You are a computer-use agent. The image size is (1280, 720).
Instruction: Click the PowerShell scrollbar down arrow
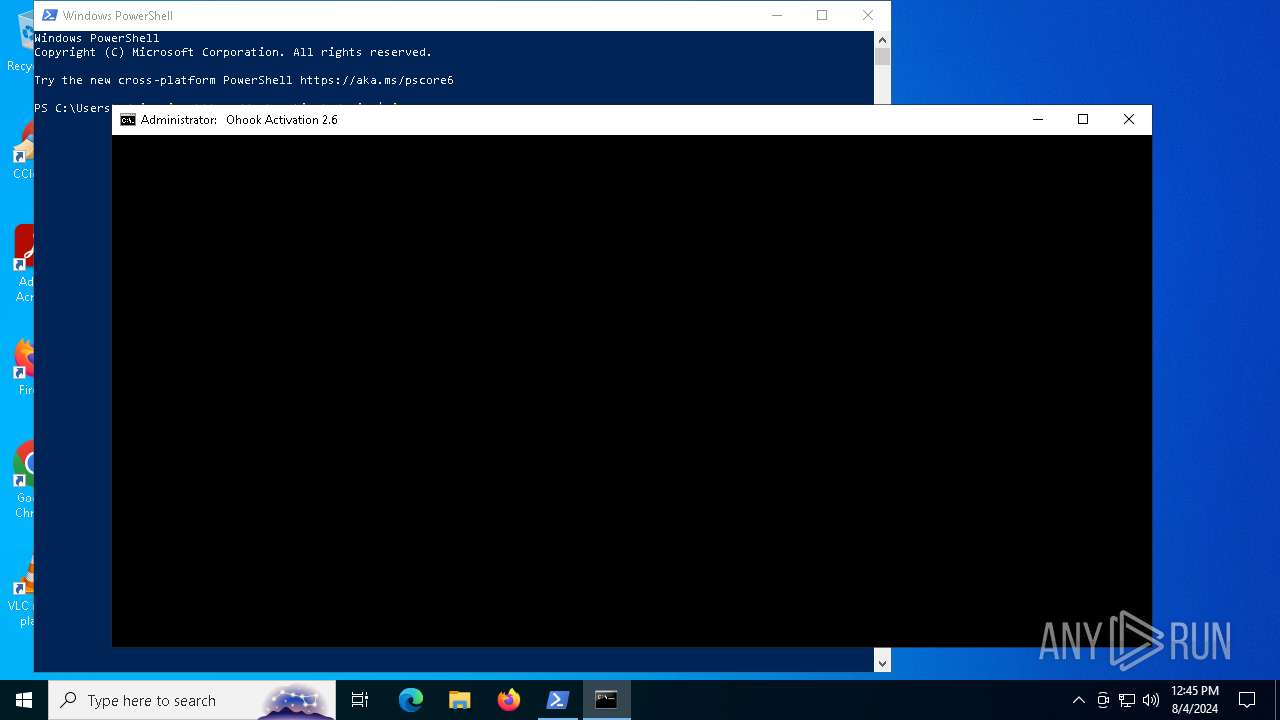click(882, 662)
